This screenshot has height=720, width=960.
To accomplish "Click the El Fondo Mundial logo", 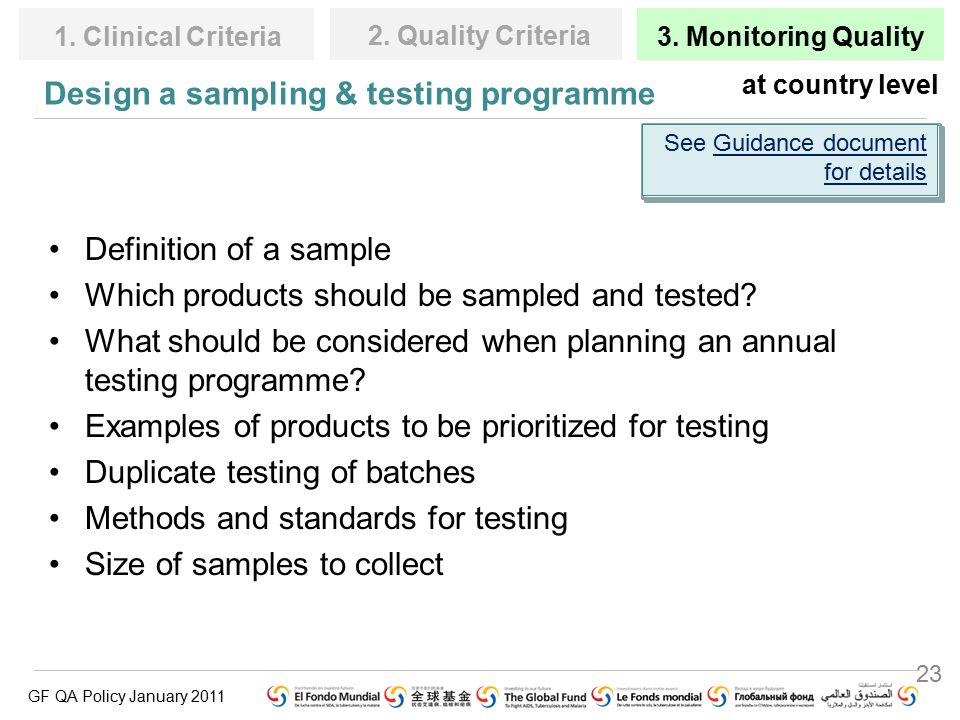I will (337, 697).
